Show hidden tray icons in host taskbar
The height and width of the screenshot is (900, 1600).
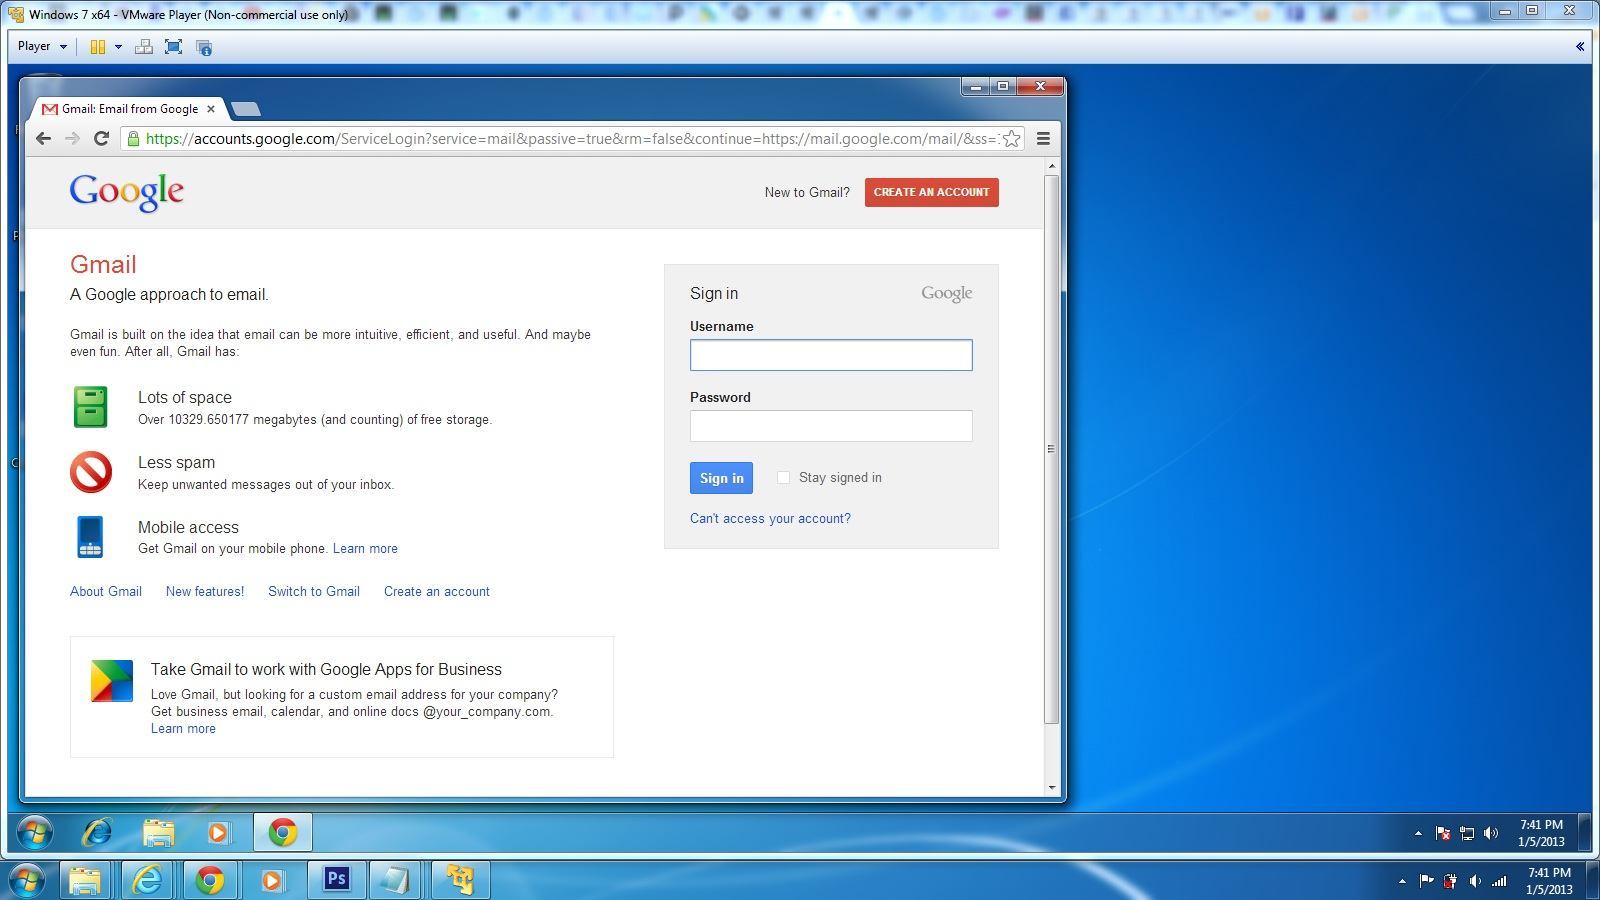tap(1402, 881)
